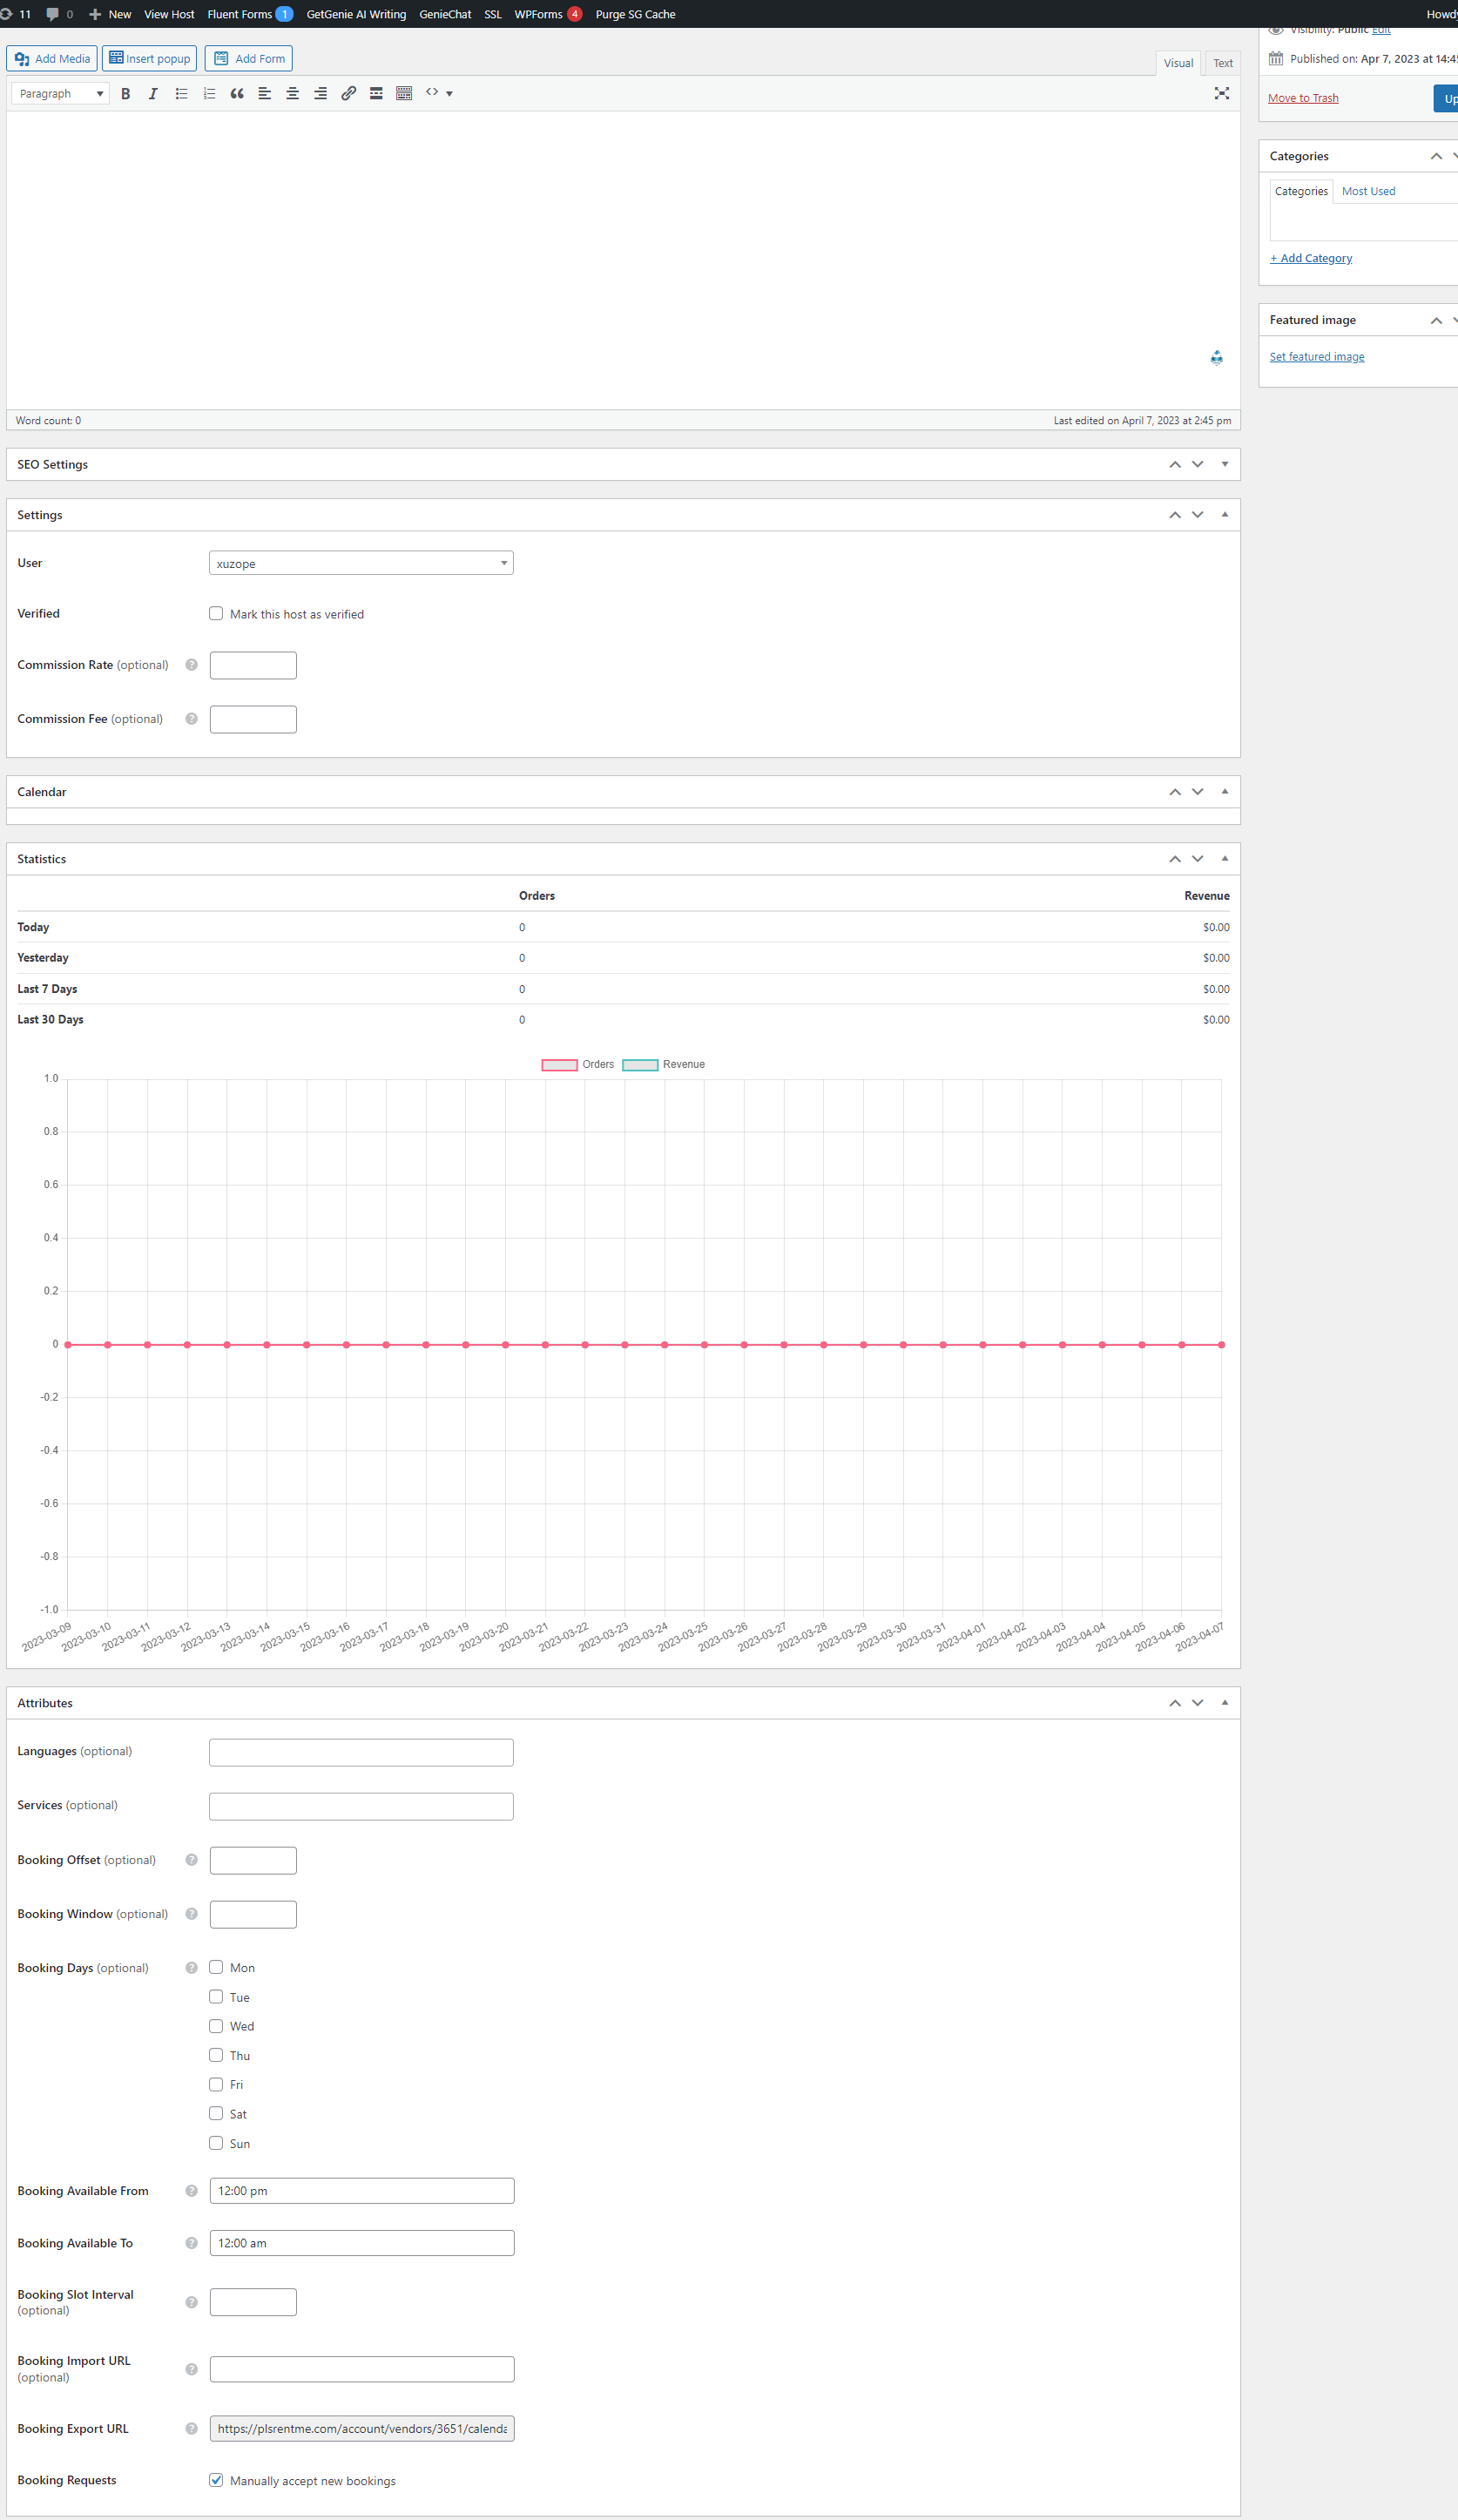
Task: Click the Set featured image link
Action: [1317, 357]
